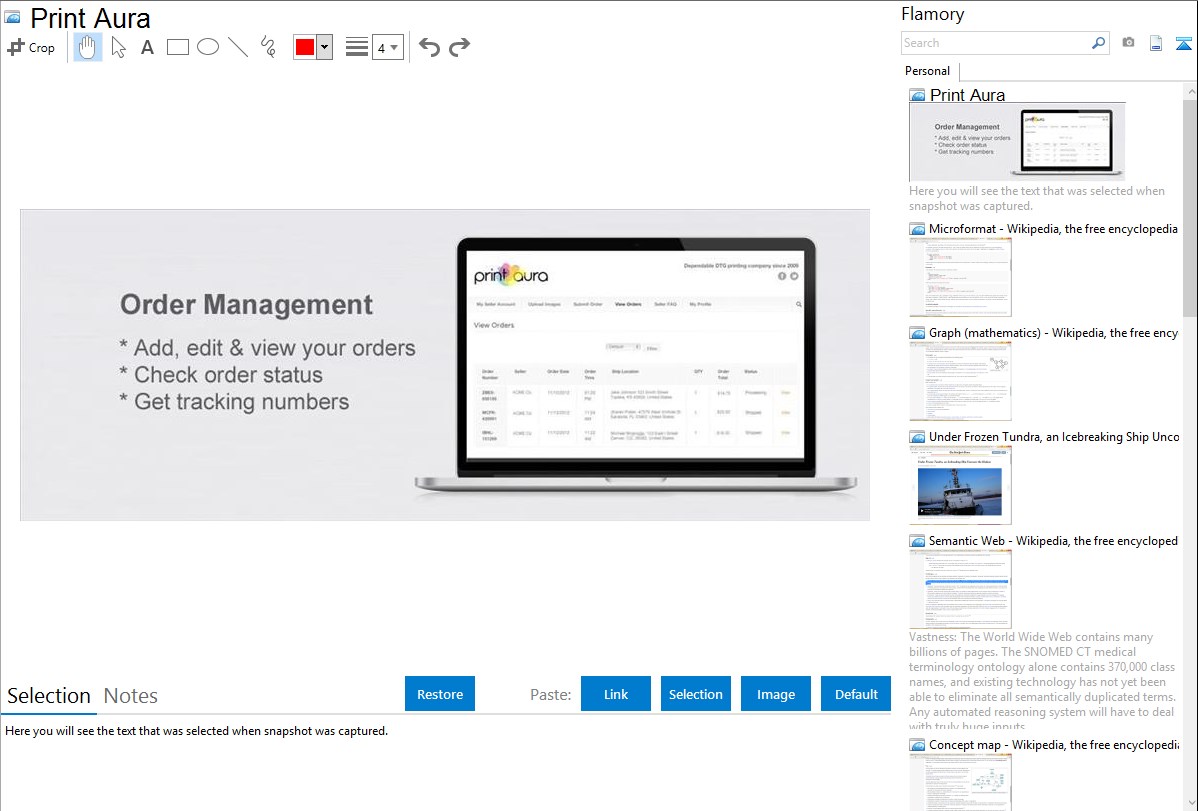This screenshot has width=1198, height=811.
Task: Click the Paste Selection button
Action: coord(695,694)
